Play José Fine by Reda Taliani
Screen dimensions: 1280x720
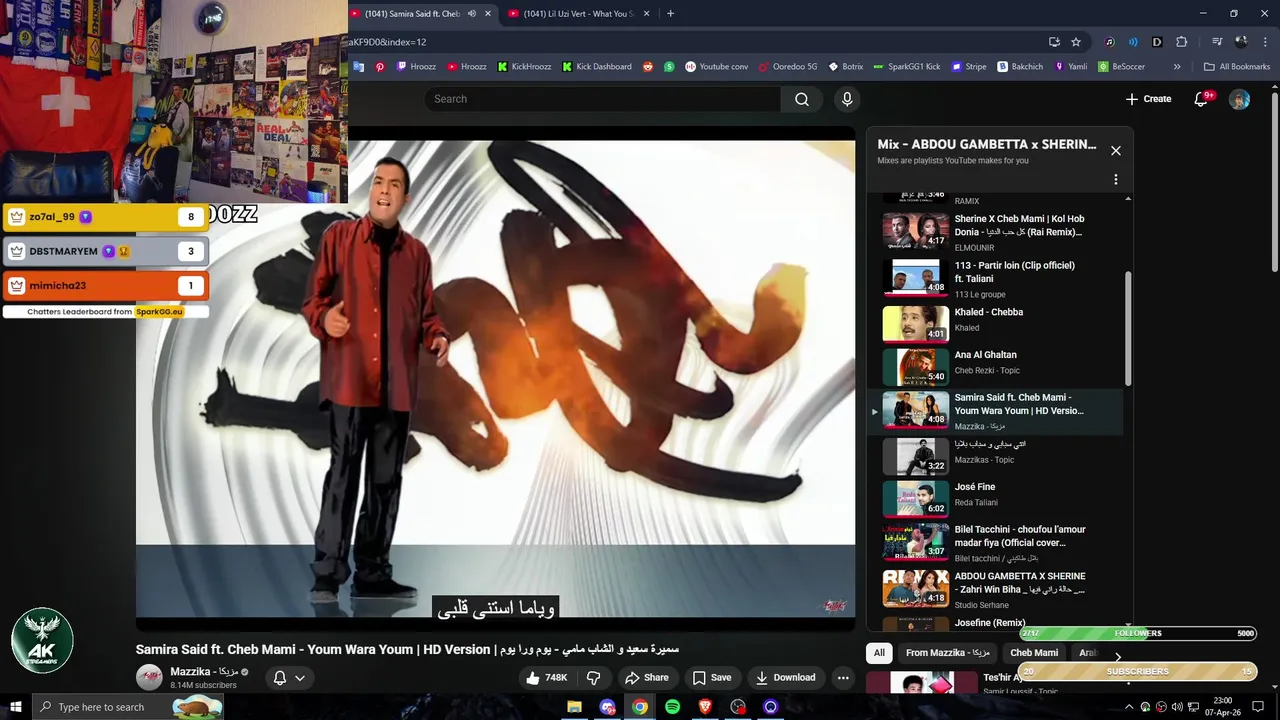tap(995, 498)
